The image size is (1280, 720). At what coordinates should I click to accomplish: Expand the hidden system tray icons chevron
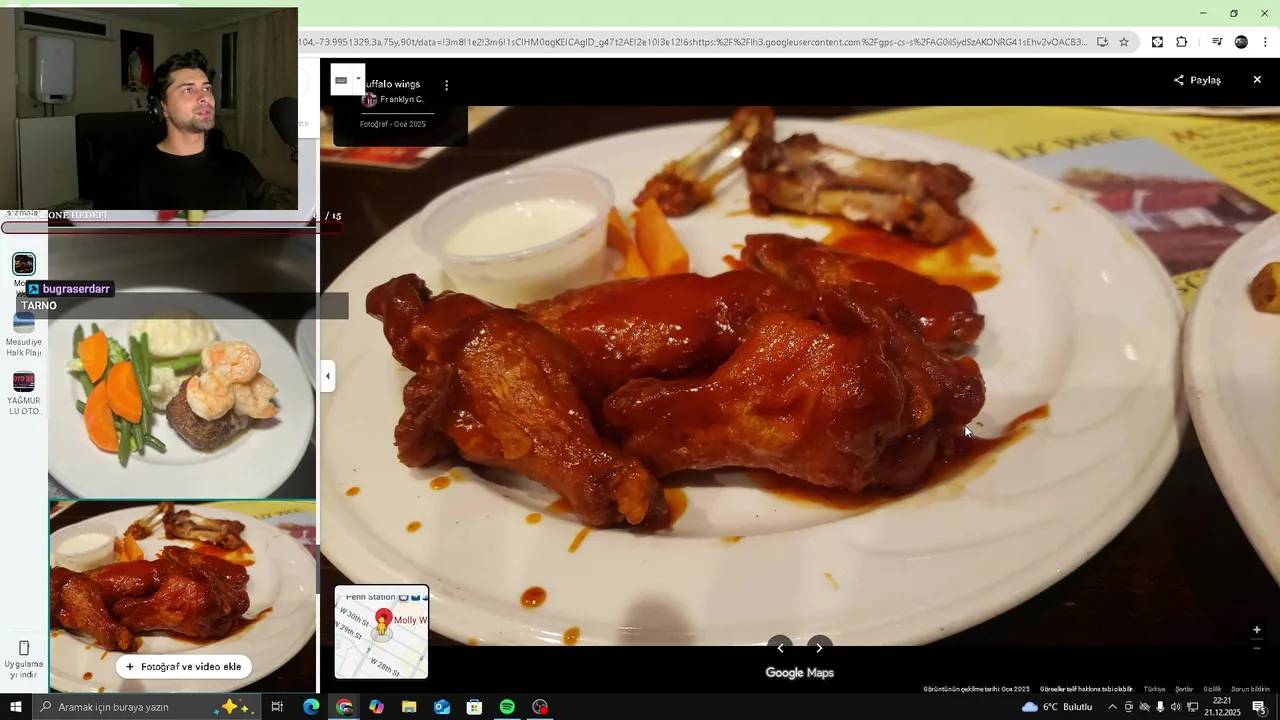tap(1112, 707)
